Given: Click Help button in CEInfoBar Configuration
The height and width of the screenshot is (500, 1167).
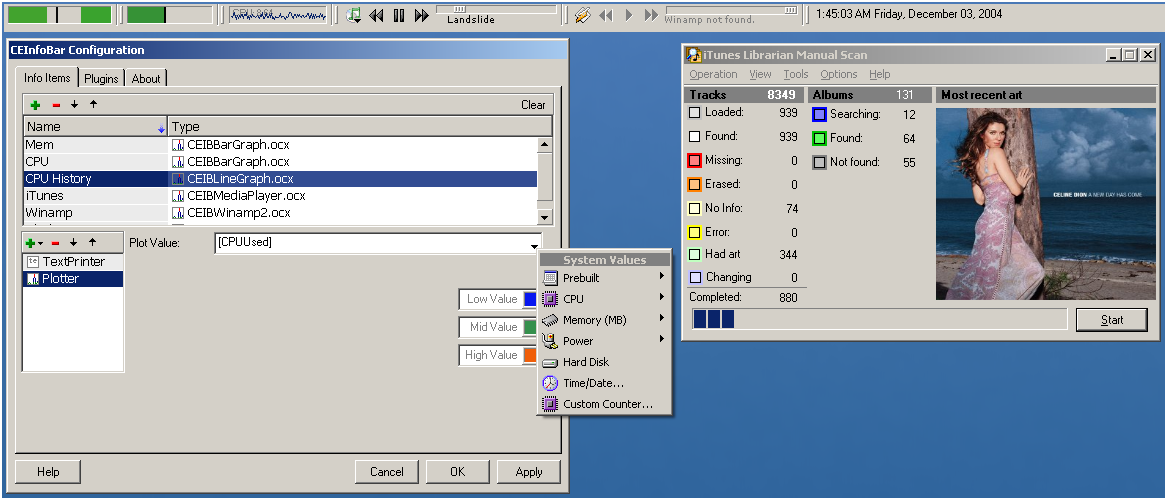Looking at the screenshot, I should (48, 472).
